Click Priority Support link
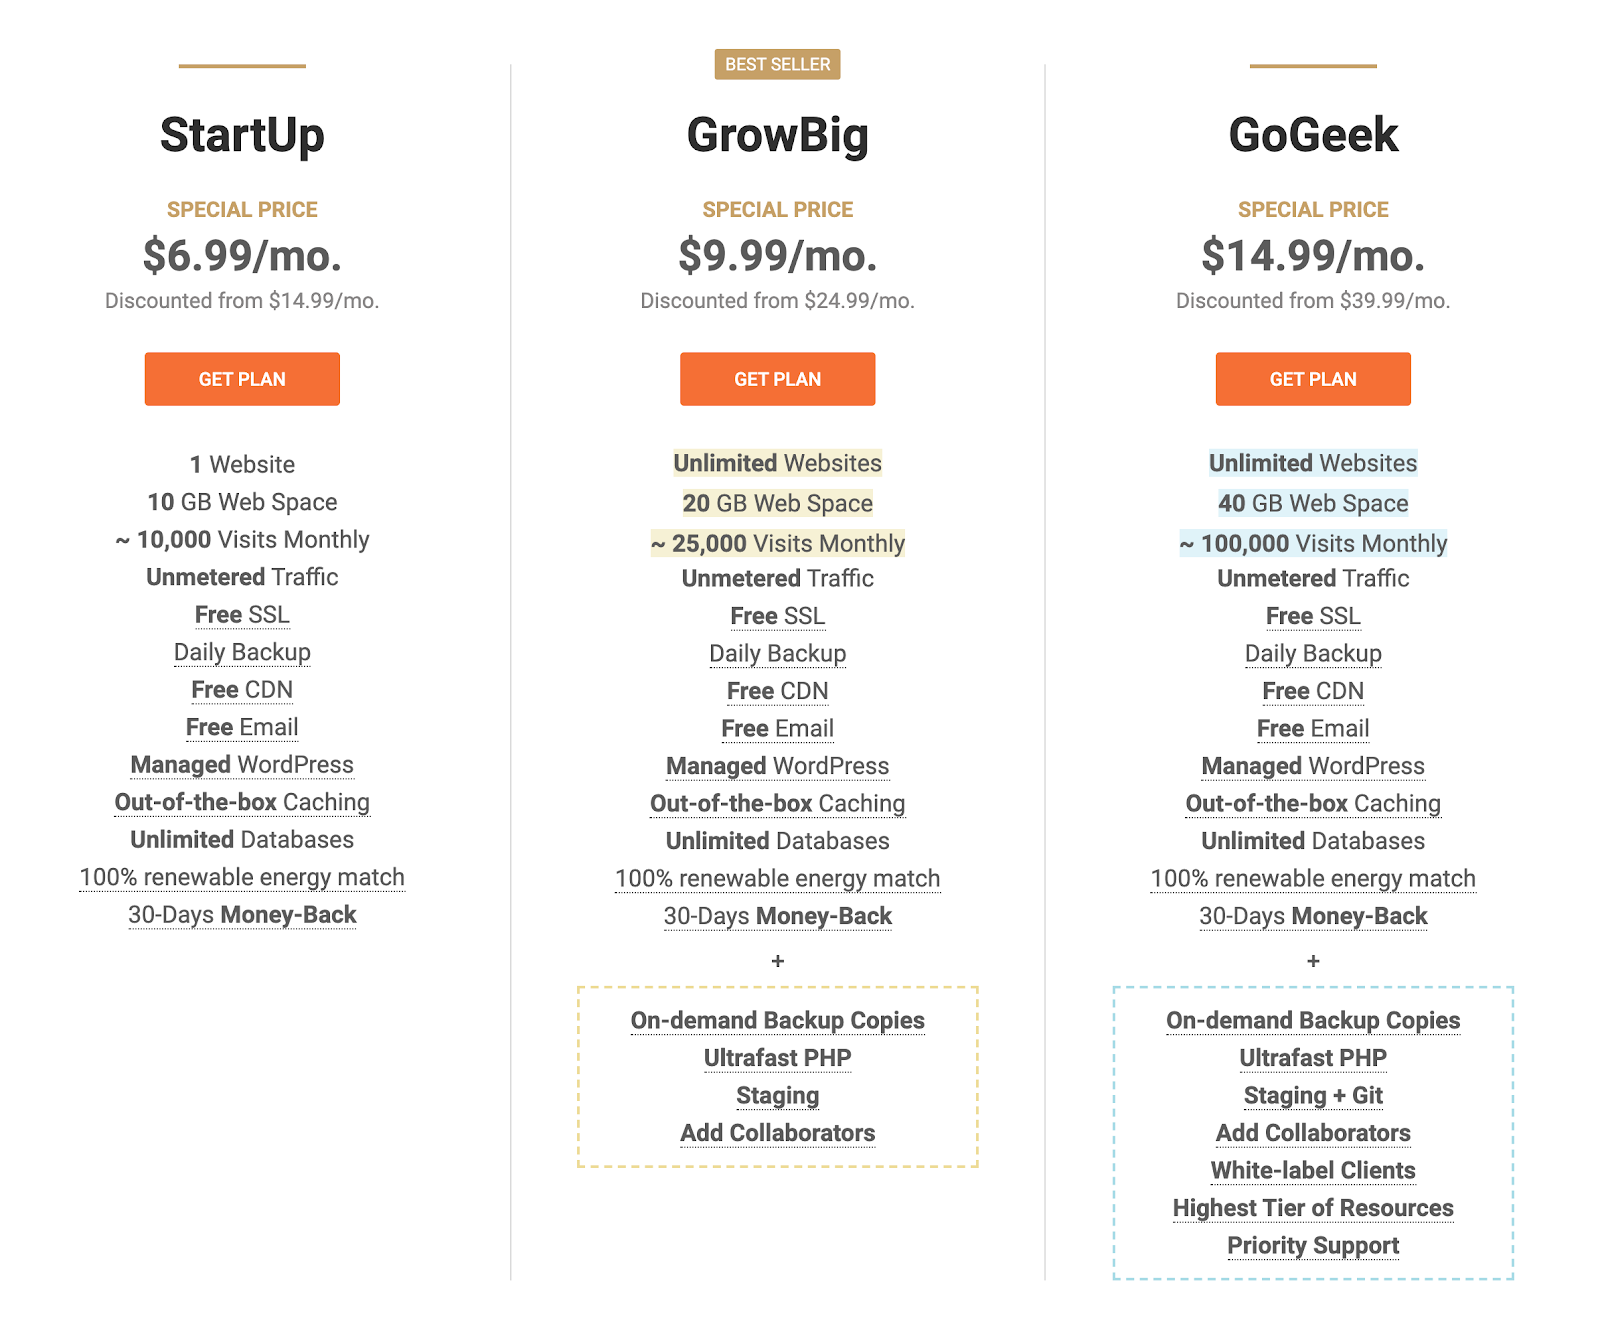1600x1326 pixels. click(1313, 1246)
